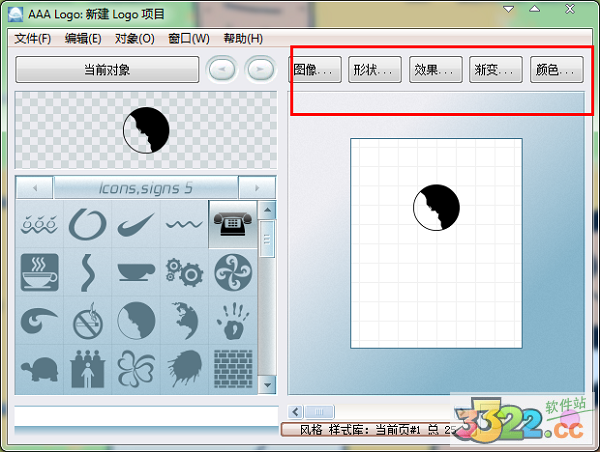The image size is (600, 452).
Task: Go to next icon category with right arrow
Action: [257, 187]
